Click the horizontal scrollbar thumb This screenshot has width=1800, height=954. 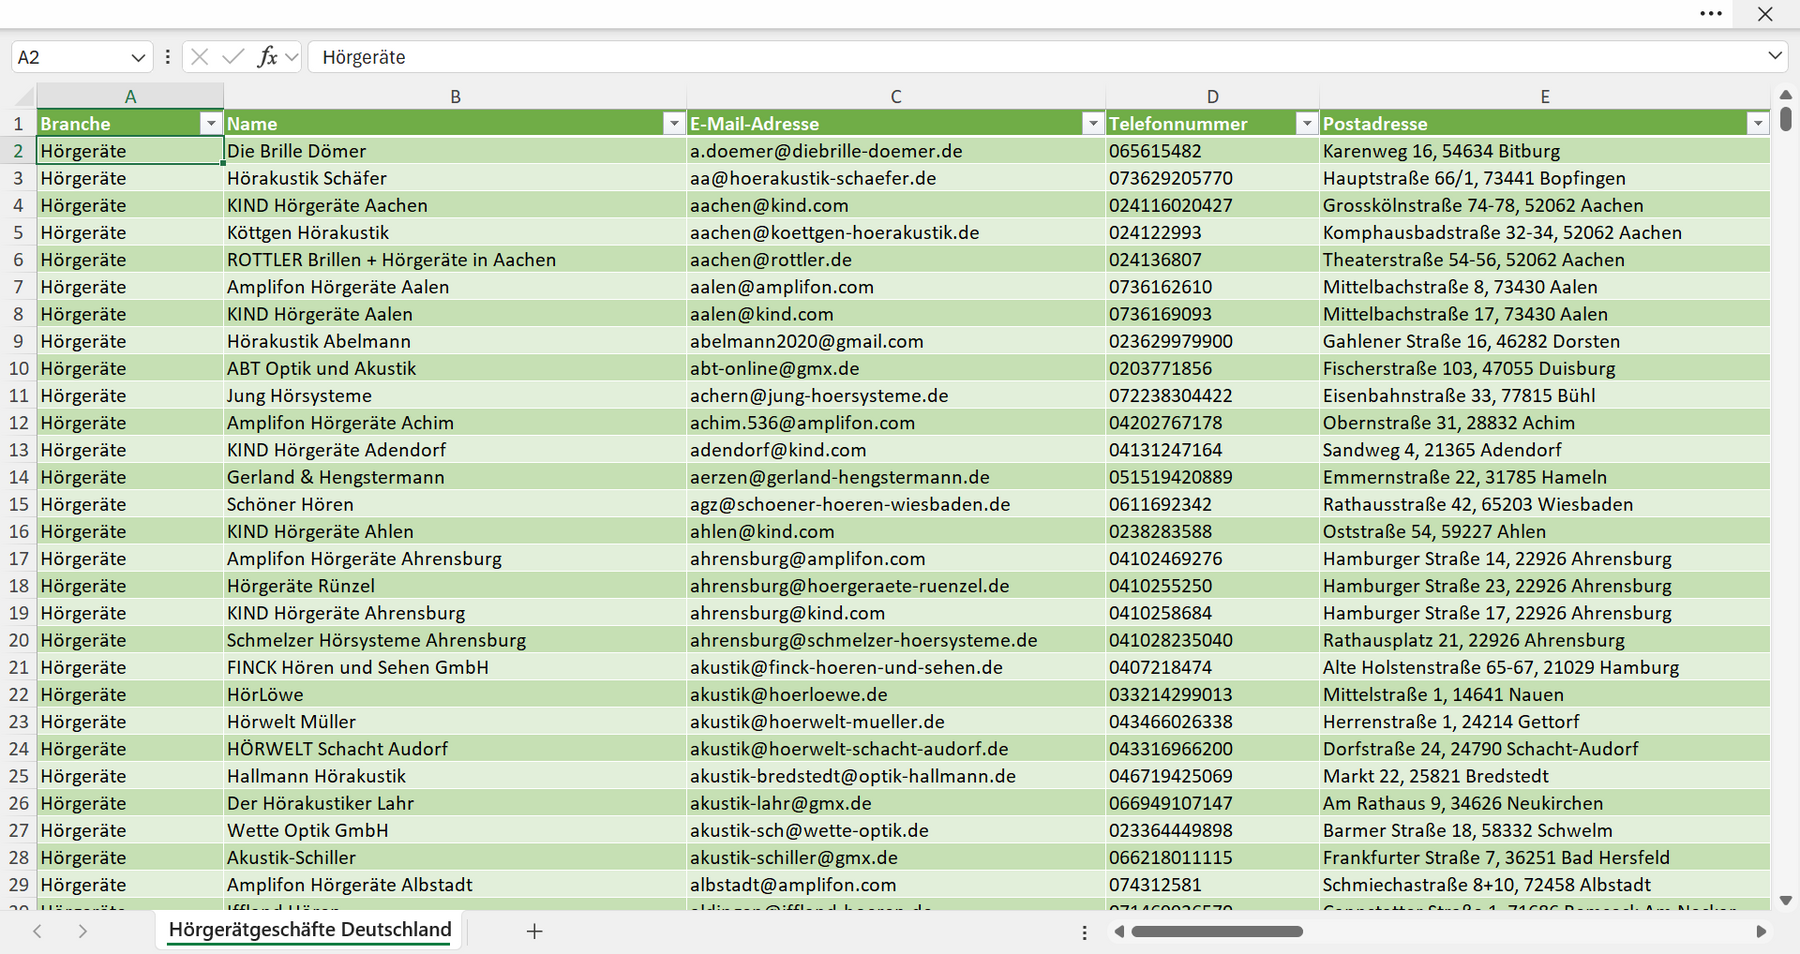pyautogui.click(x=1217, y=931)
